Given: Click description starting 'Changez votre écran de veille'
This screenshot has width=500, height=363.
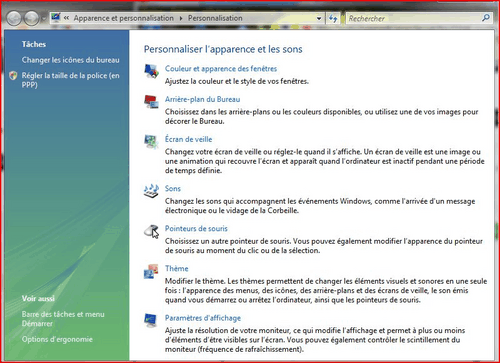Looking at the screenshot, I should point(324,161).
